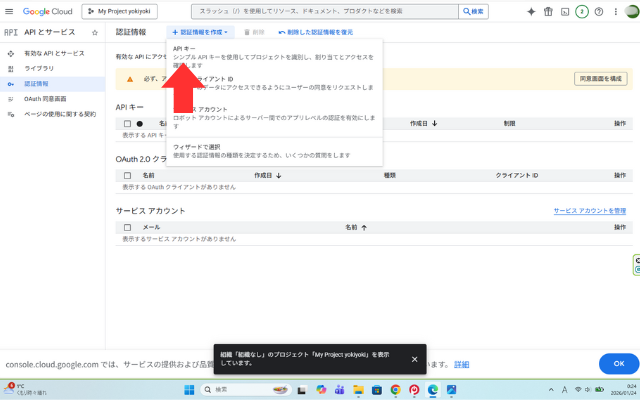
Task: Open the notifications badge showing 2
Action: [x=581, y=11]
